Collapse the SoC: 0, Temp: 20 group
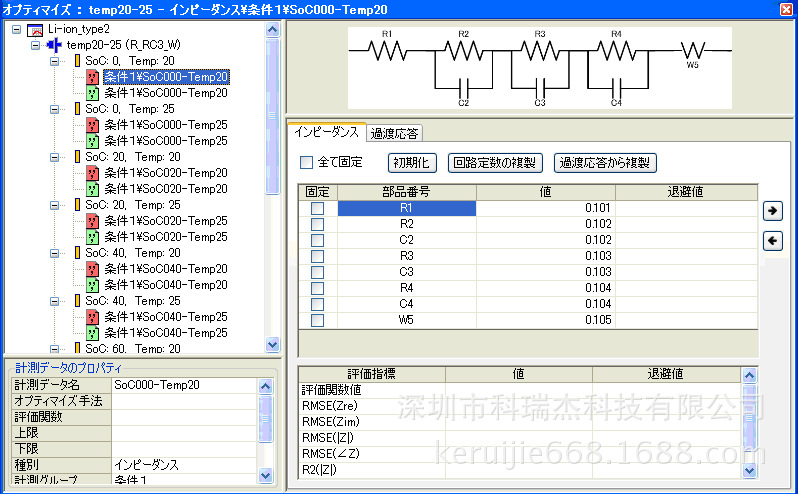 54,61
